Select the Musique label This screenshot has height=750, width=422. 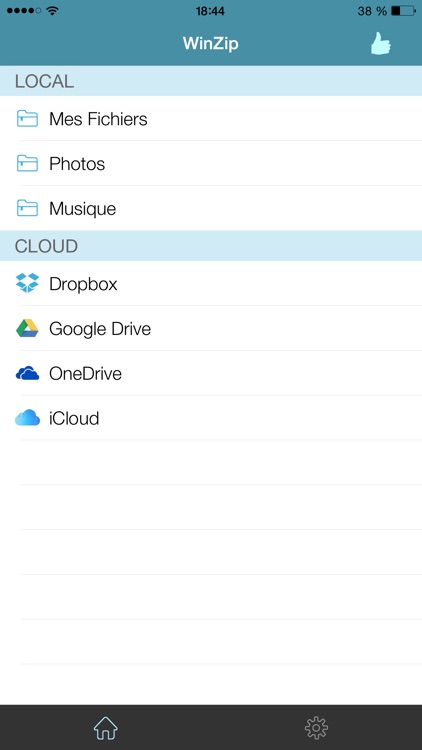point(82,209)
